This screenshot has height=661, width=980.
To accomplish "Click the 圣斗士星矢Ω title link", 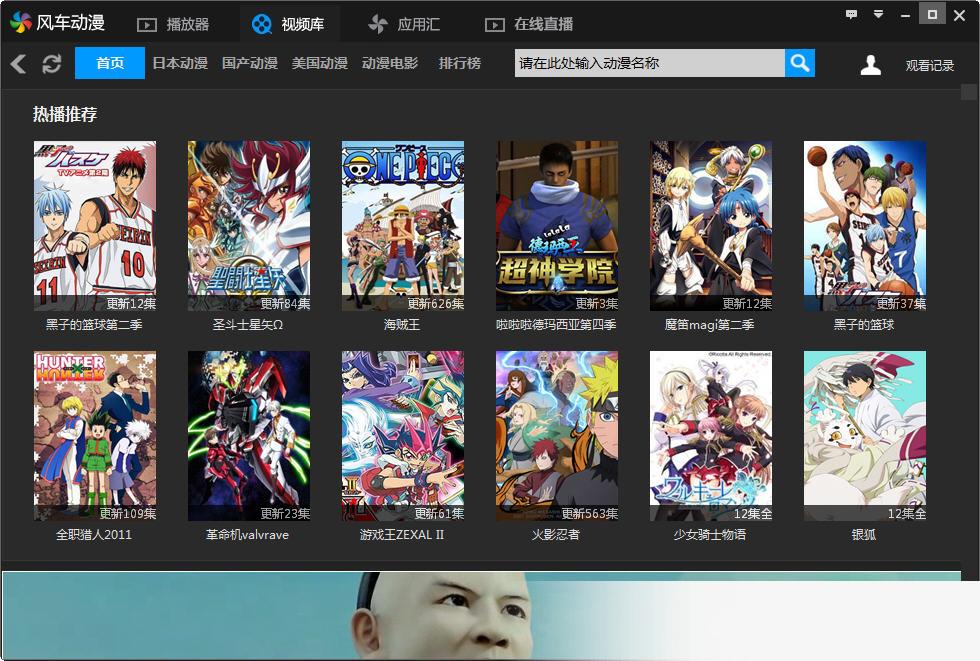I will [248, 325].
